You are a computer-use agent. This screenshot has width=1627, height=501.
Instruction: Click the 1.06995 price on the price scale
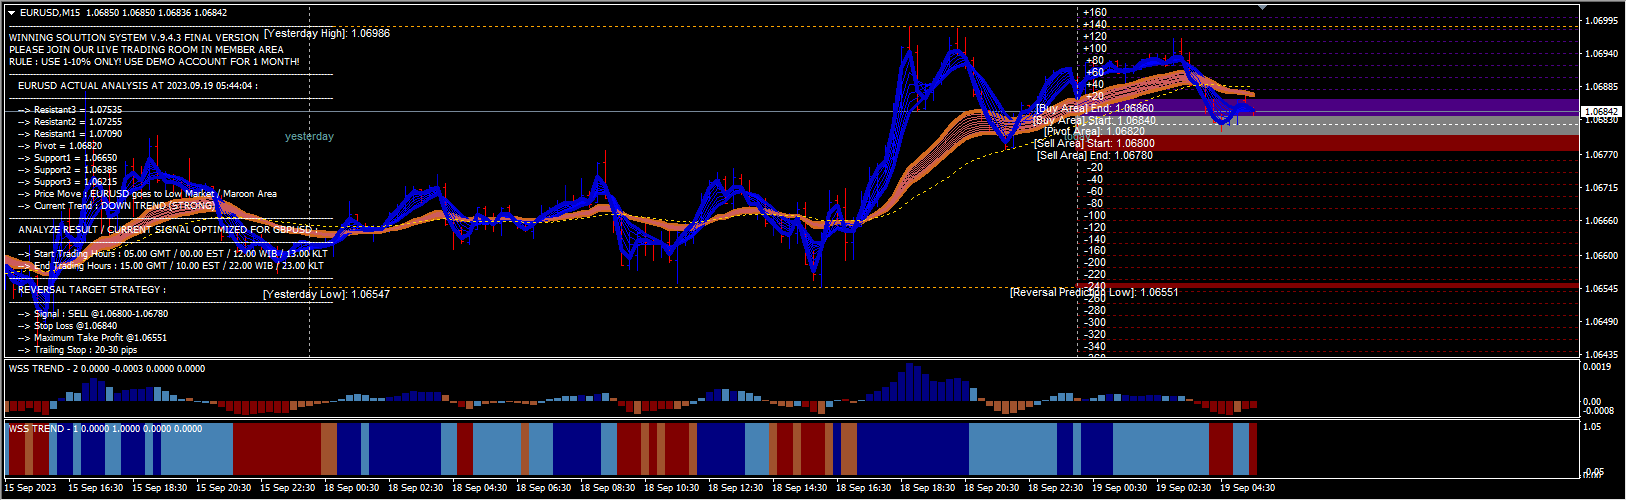tap(1603, 20)
